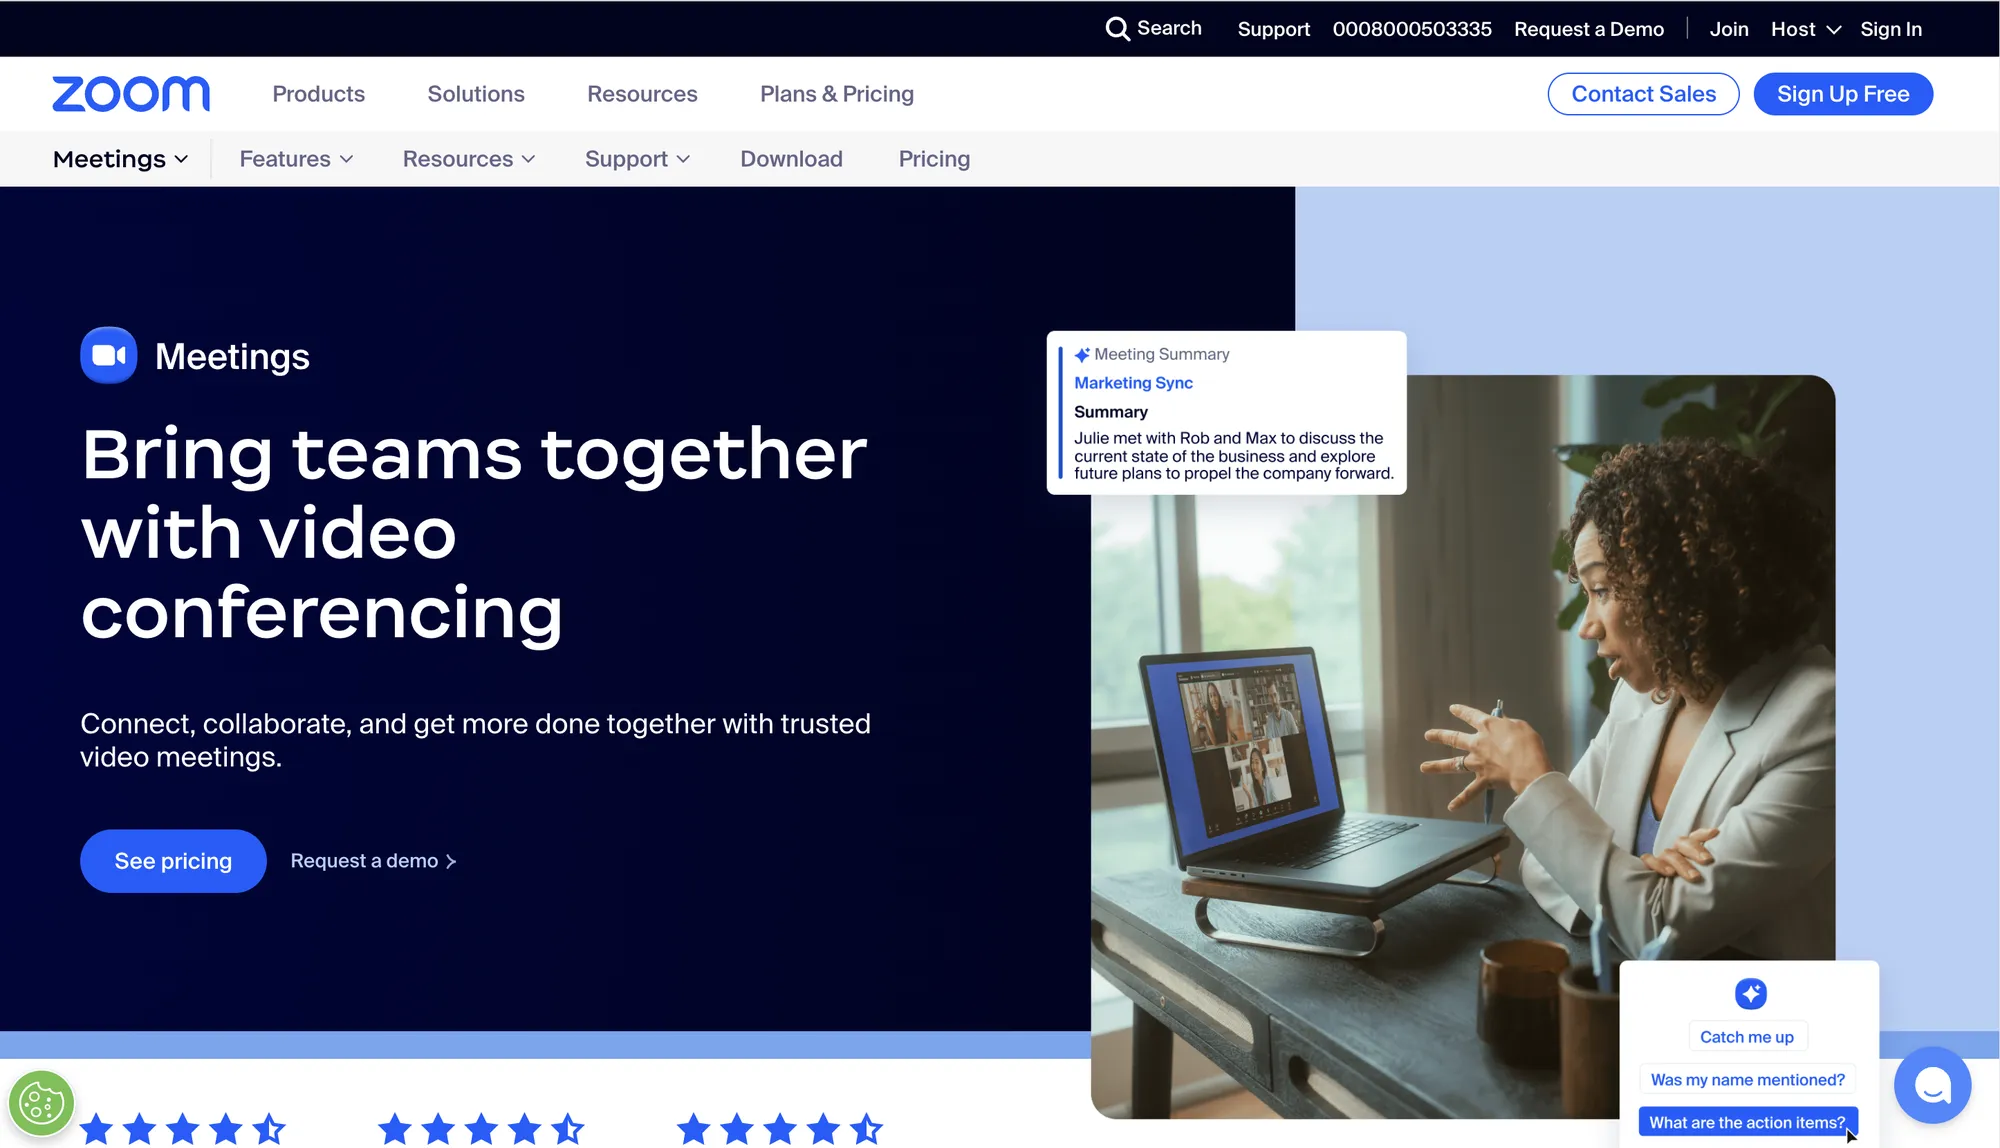Go to Plans & Pricing
Image resolution: width=2000 pixels, height=1148 pixels.
(837, 94)
